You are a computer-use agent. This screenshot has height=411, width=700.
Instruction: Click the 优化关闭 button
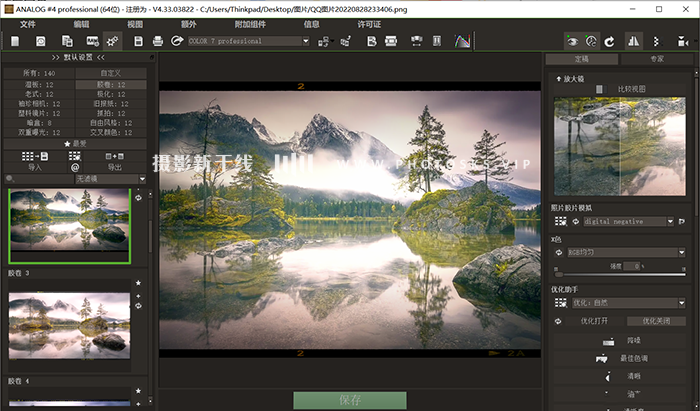656,321
